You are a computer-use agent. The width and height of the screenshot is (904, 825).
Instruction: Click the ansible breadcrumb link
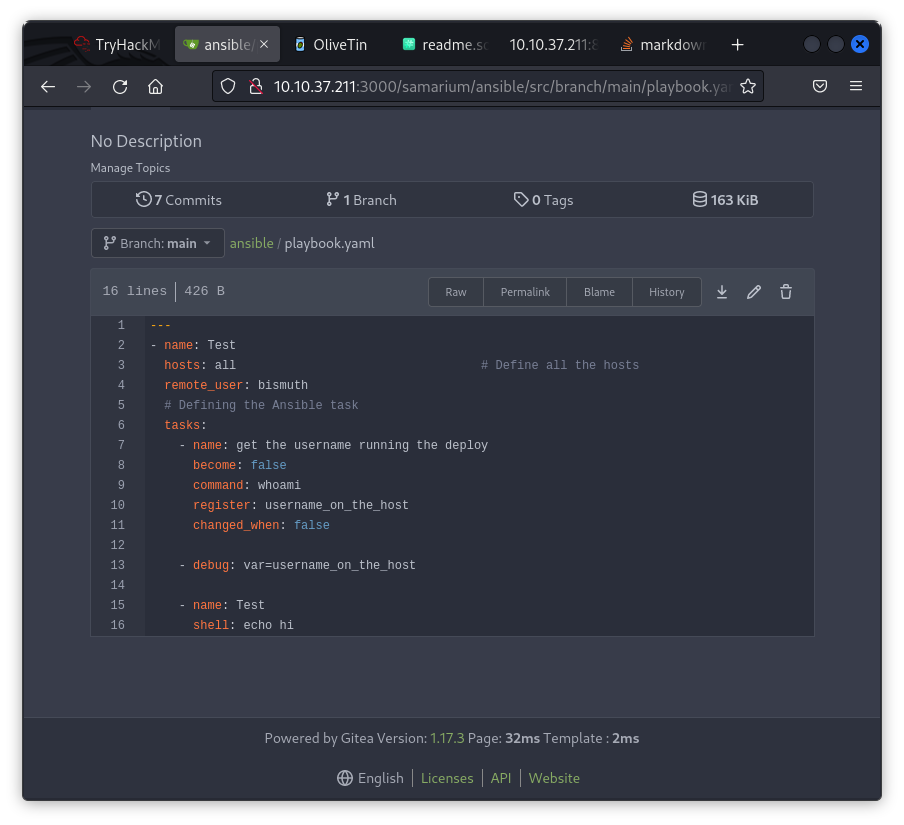coord(251,242)
